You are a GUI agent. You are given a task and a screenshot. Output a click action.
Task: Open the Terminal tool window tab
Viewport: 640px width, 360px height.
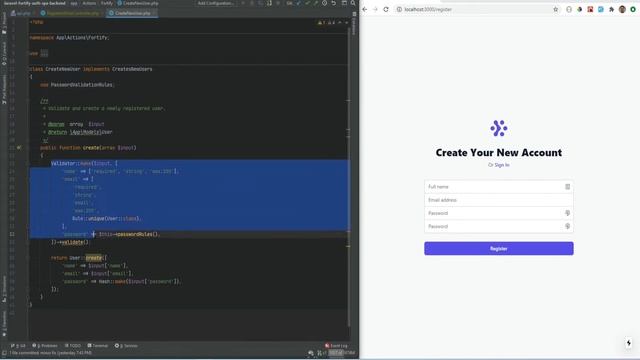[98, 346]
